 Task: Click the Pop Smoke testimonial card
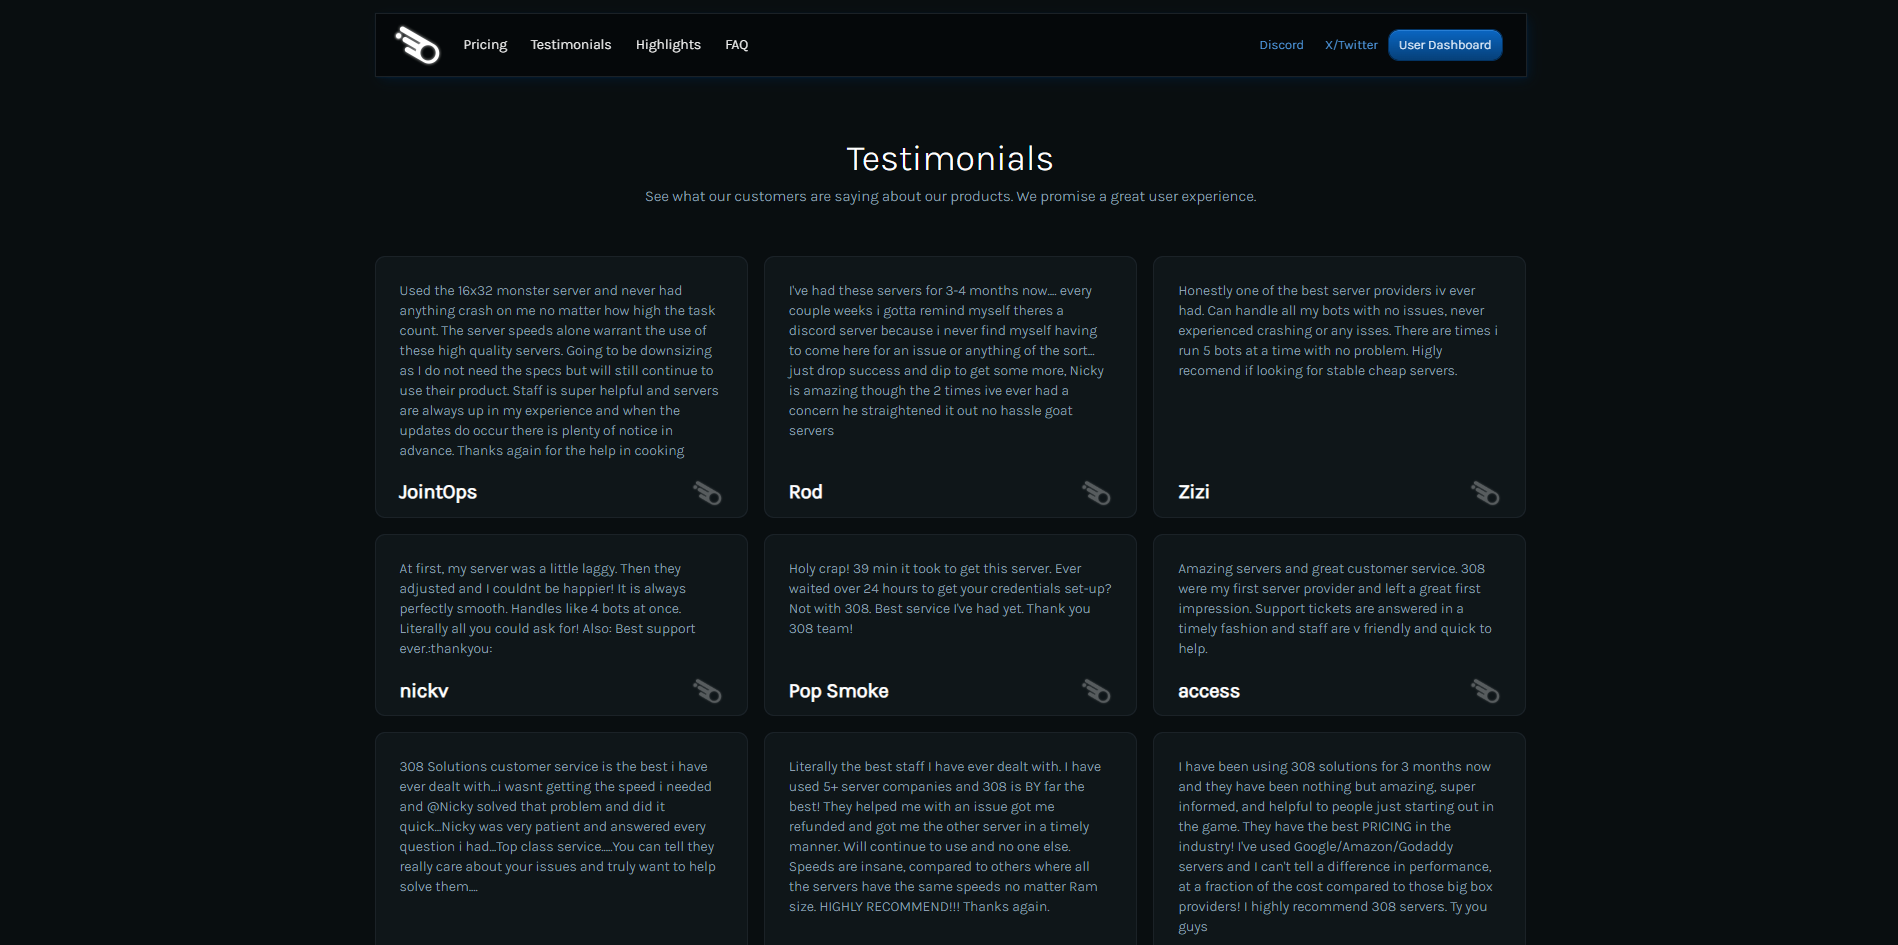point(949,624)
